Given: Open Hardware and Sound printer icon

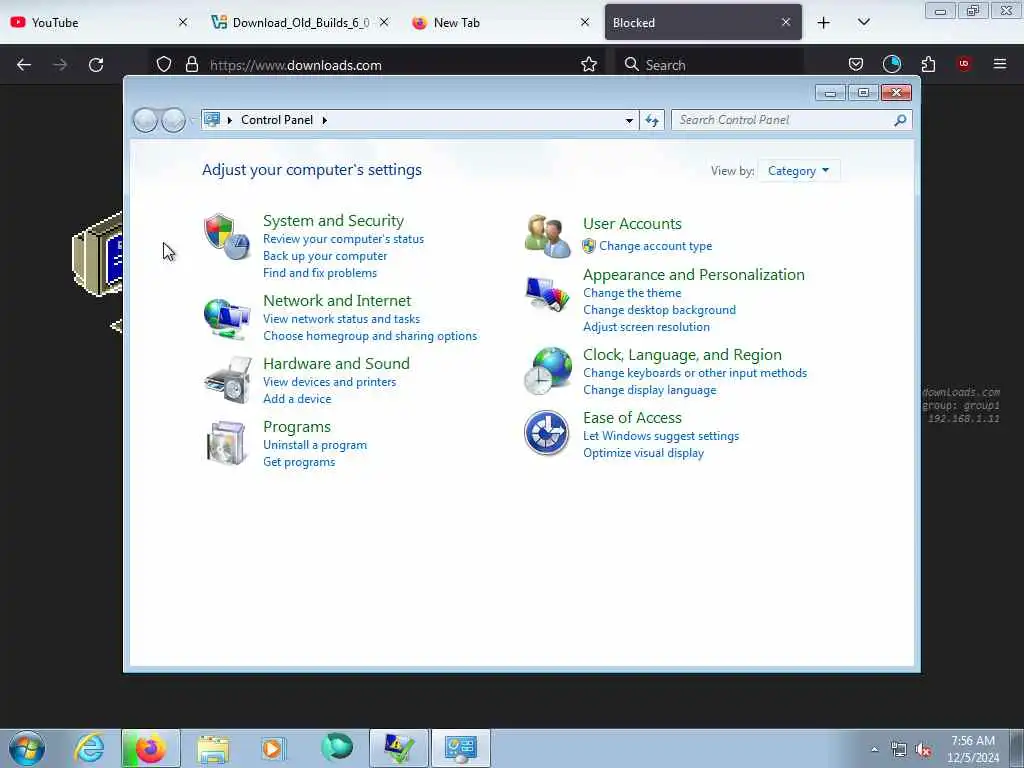Looking at the screenshot, I should point(228,380).
